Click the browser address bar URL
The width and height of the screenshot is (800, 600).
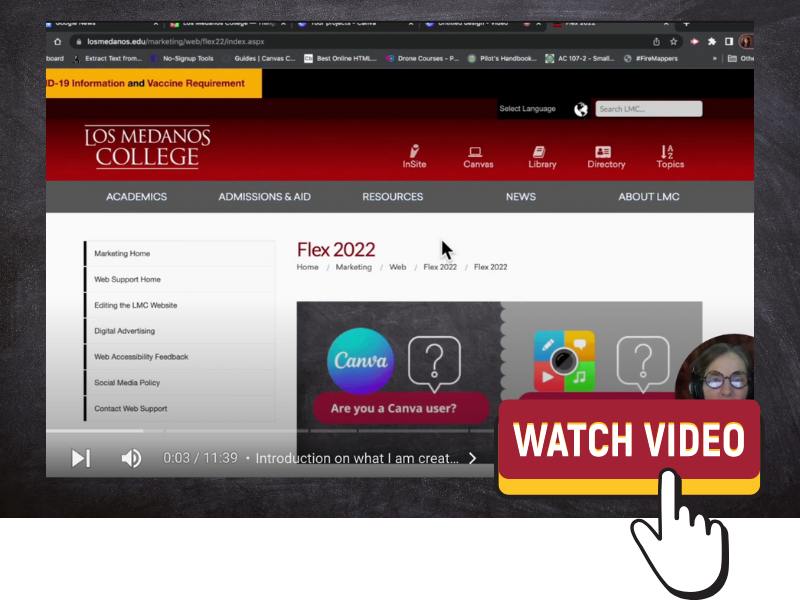(176, 42)
